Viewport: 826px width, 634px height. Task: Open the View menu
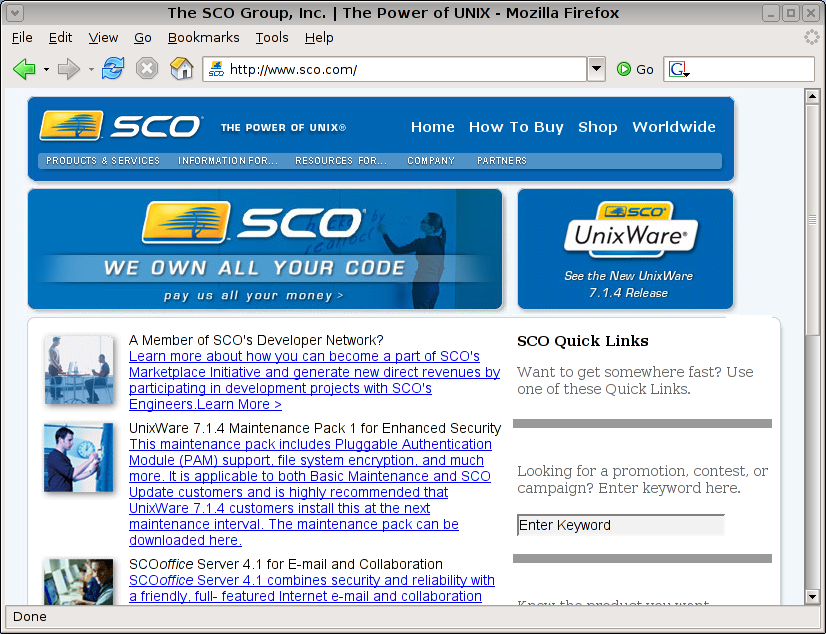[103, 37]
